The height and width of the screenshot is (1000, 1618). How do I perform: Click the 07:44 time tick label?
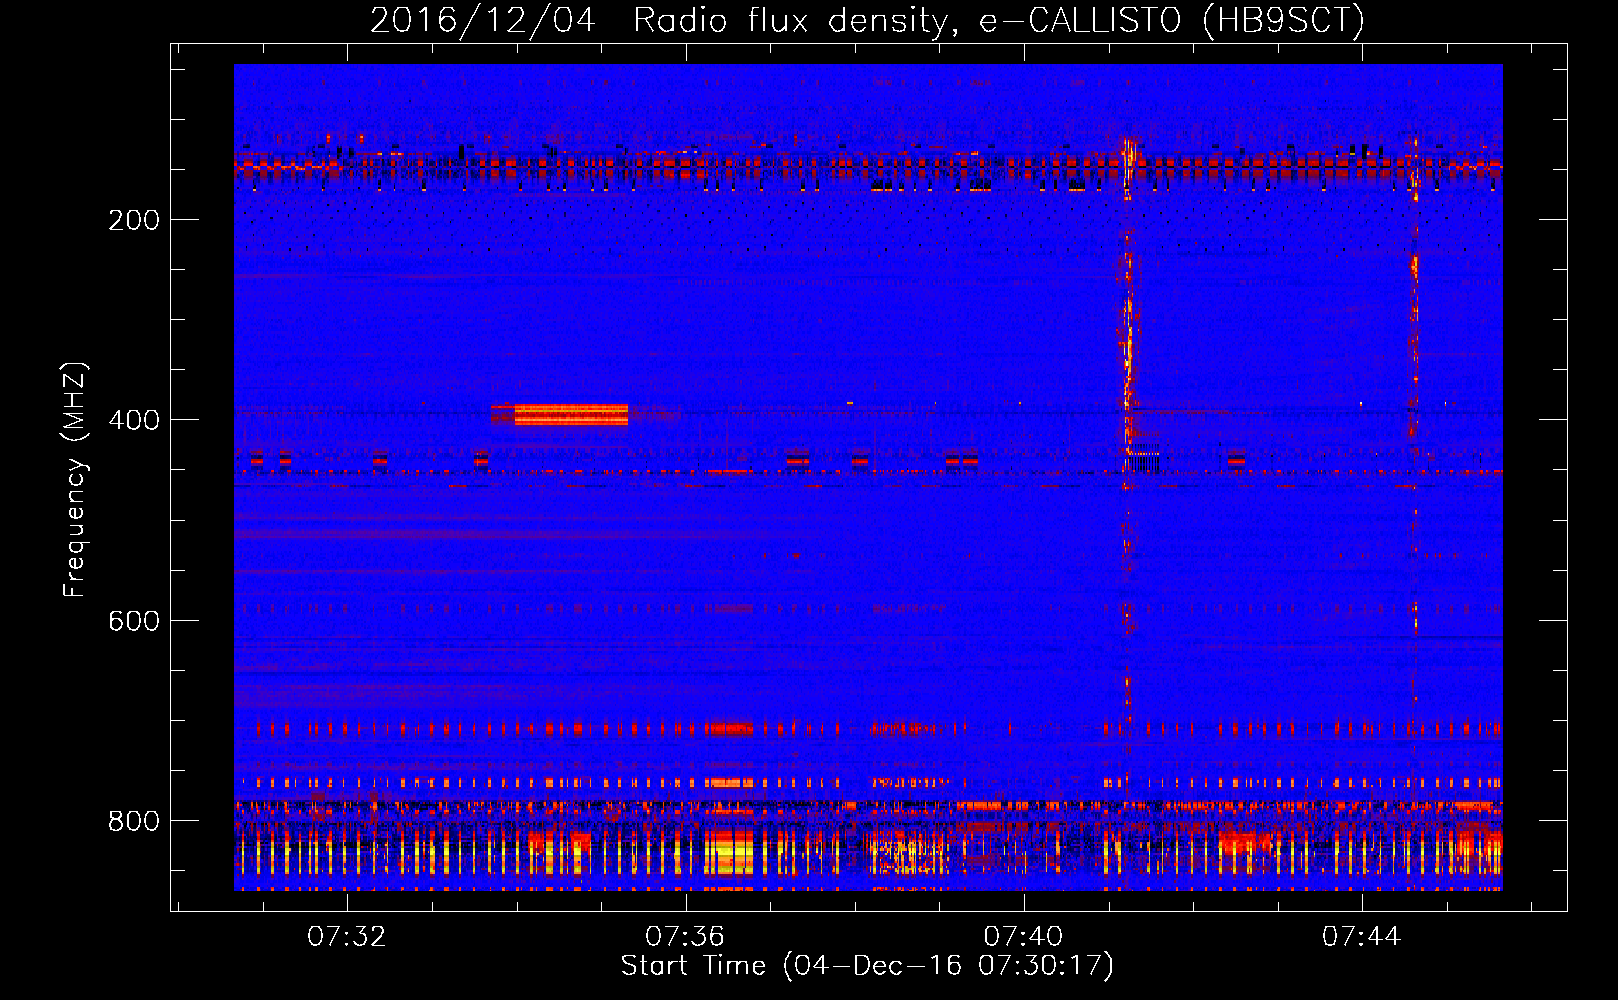click(x=1361, y=937)
